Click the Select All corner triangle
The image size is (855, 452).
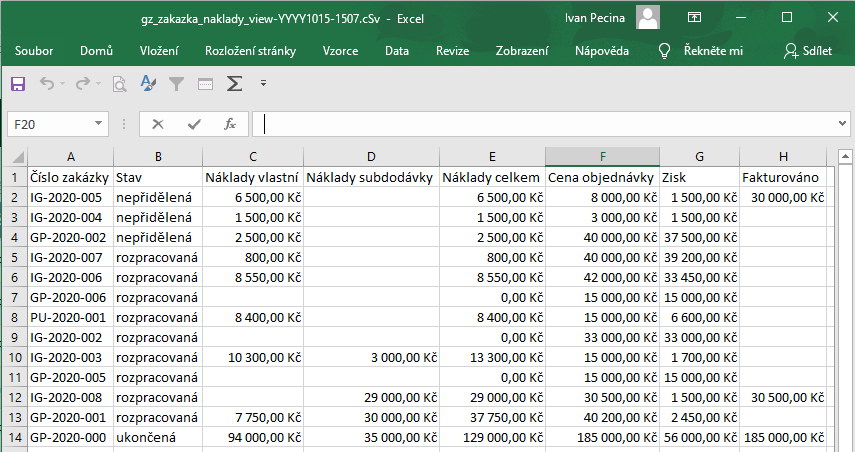pyautogui.click(x=18, y=157)
